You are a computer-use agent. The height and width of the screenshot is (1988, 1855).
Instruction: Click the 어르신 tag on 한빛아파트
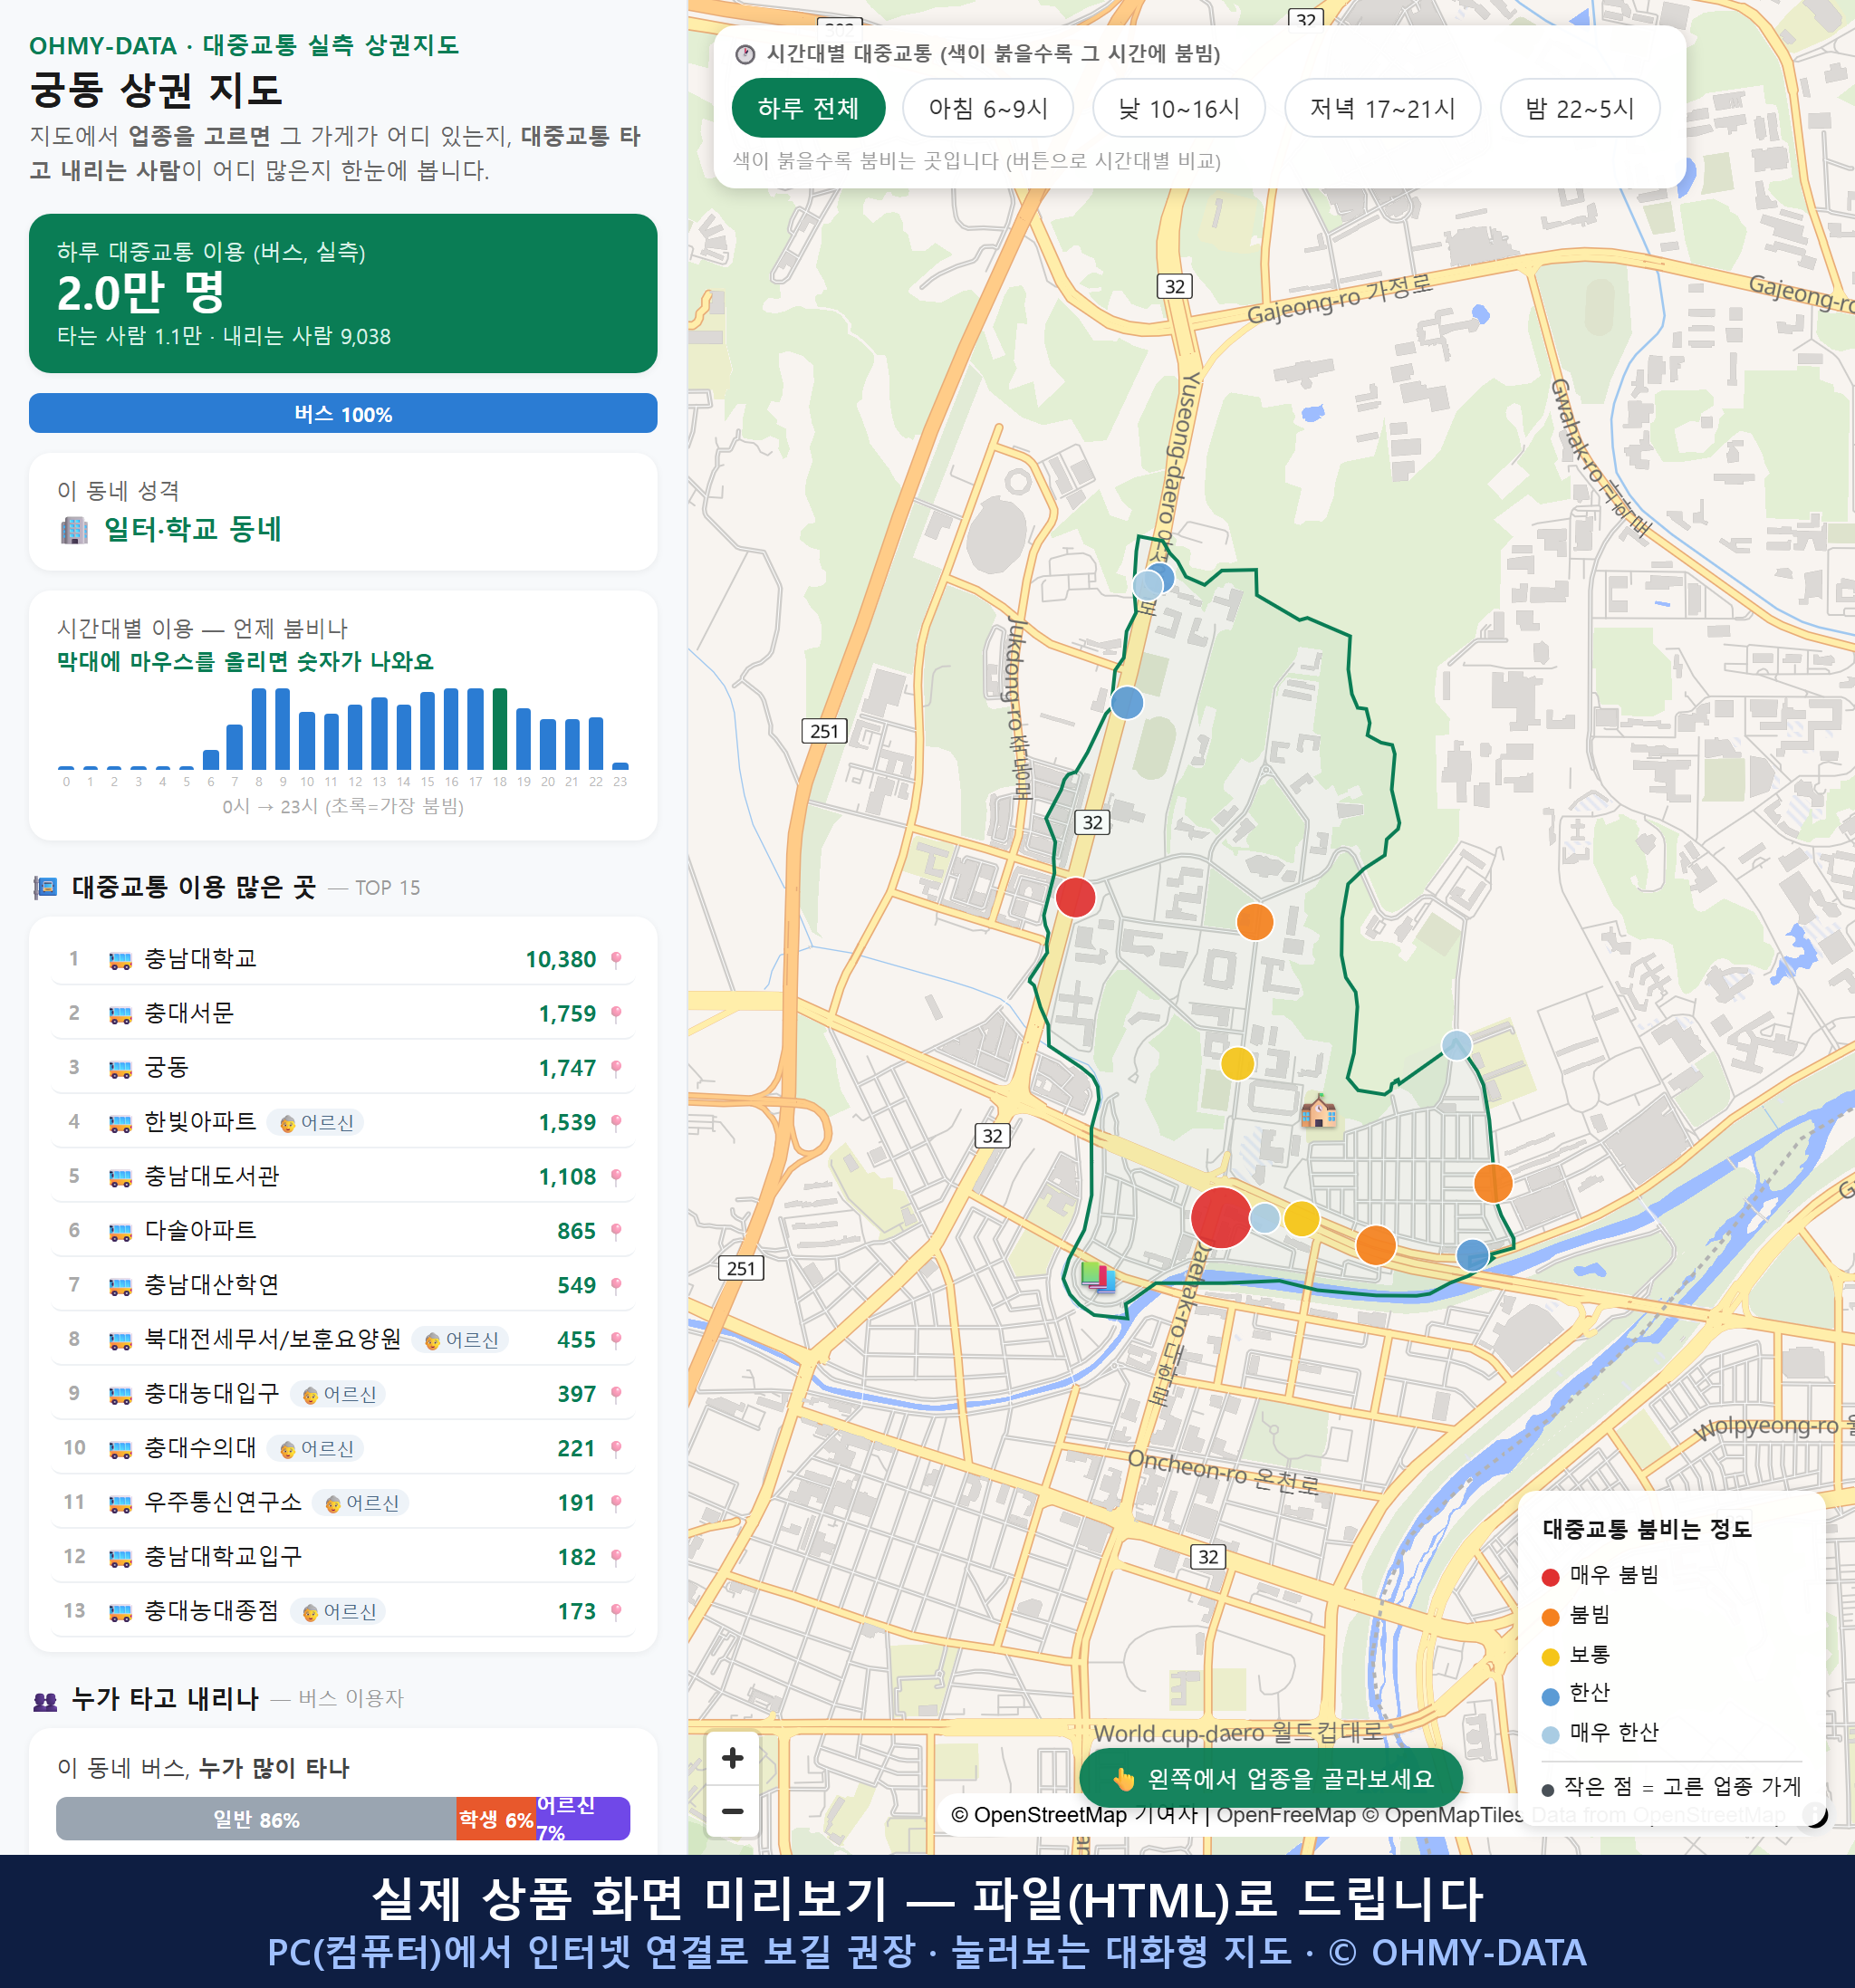316,1122
